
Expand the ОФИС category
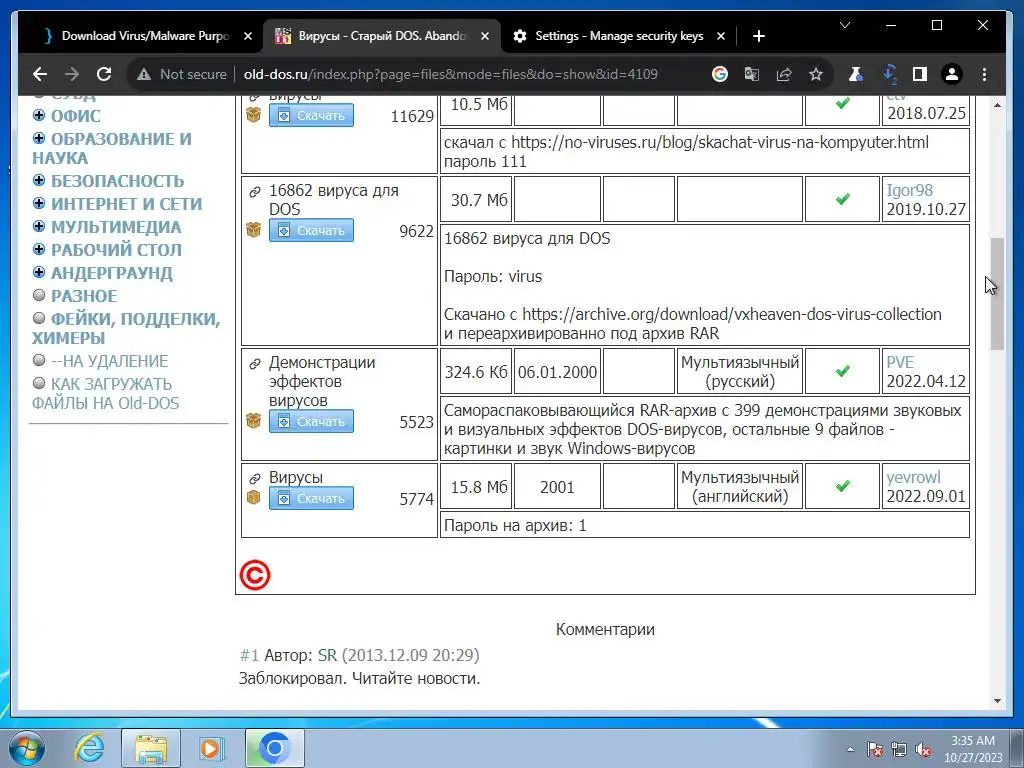coord(39,116)
